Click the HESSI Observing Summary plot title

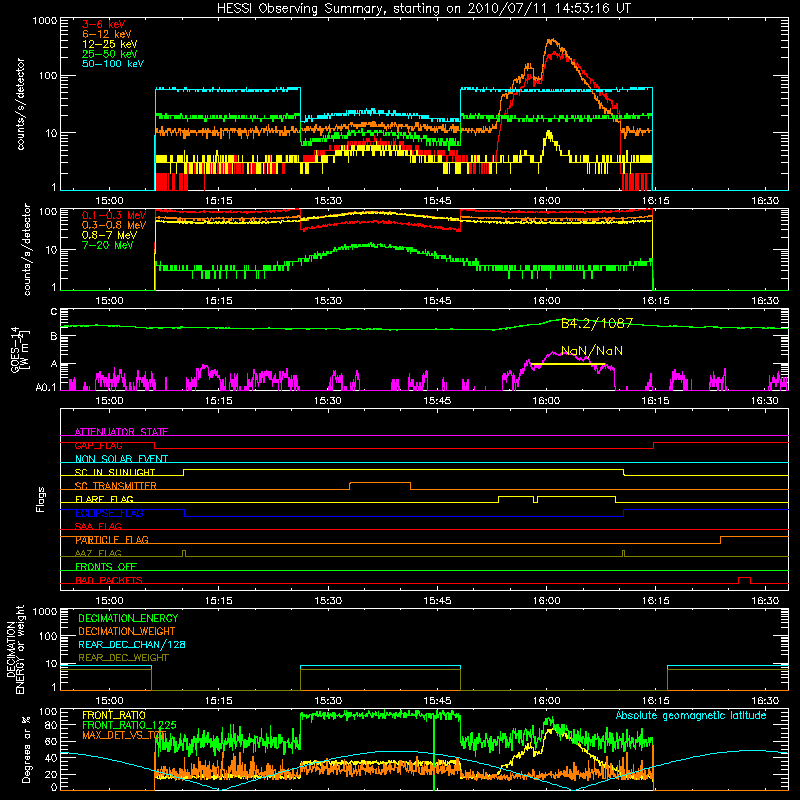click(x=423, y=9)
